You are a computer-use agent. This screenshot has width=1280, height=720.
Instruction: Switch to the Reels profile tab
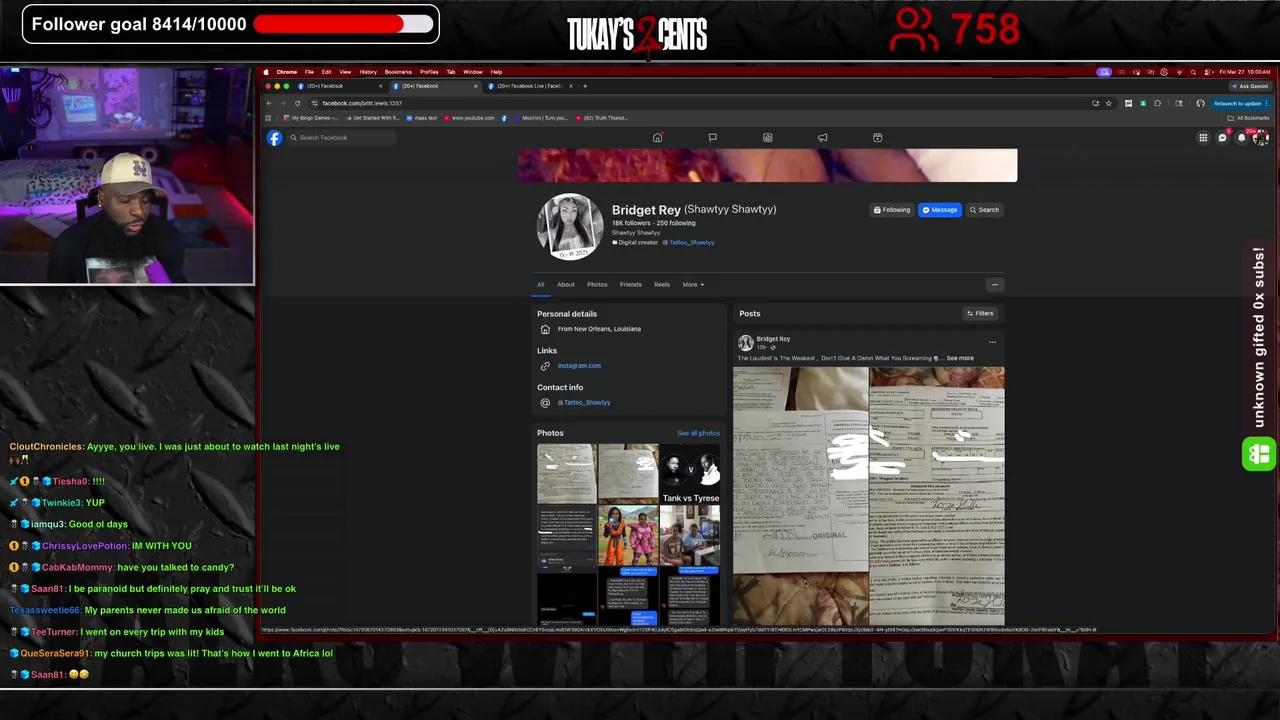tap(662, 285)
